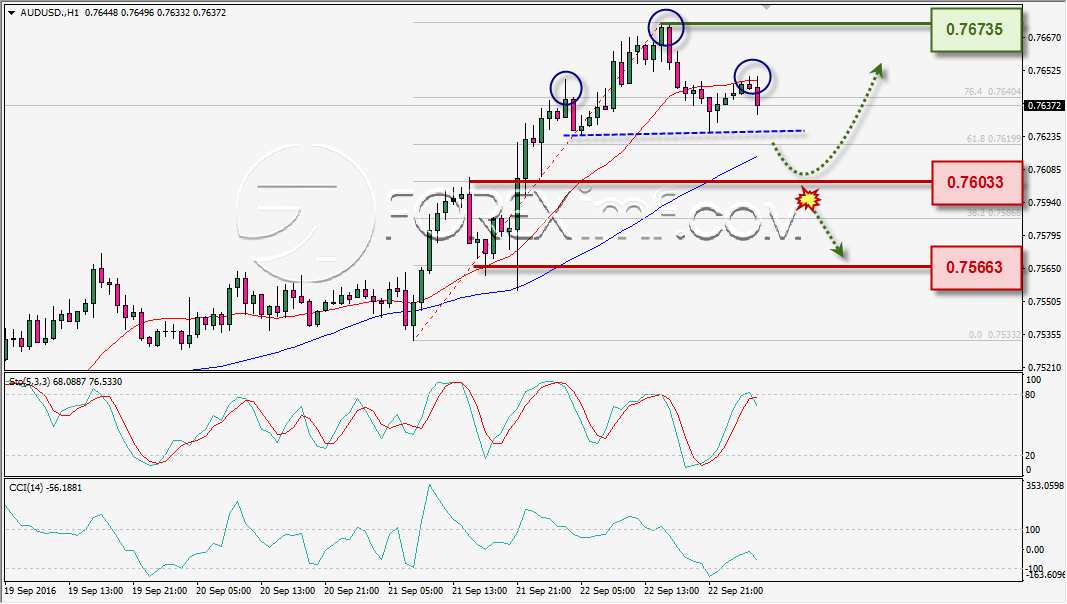
Task: Click the 22 Sep 05:00 time label
Action: (608, 591)
